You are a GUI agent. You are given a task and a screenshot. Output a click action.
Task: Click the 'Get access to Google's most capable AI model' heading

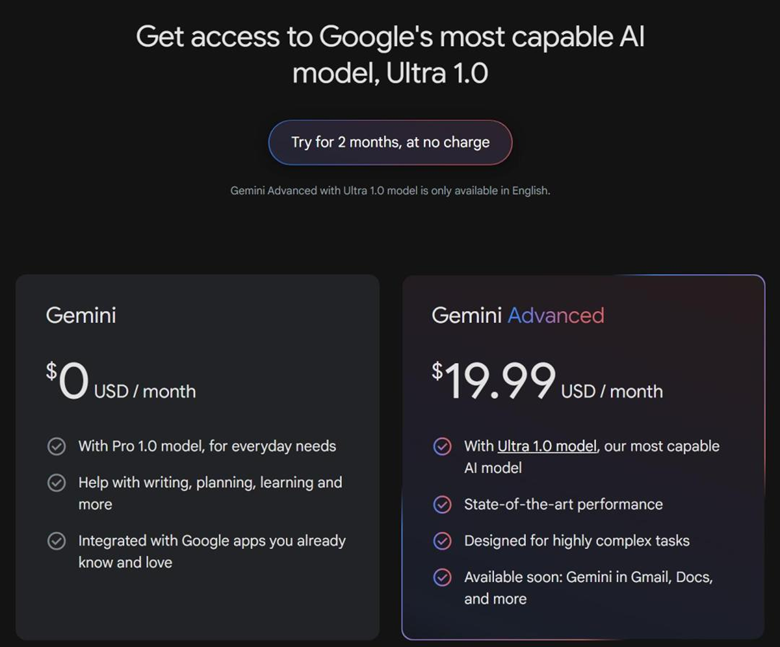pos(390,55)
